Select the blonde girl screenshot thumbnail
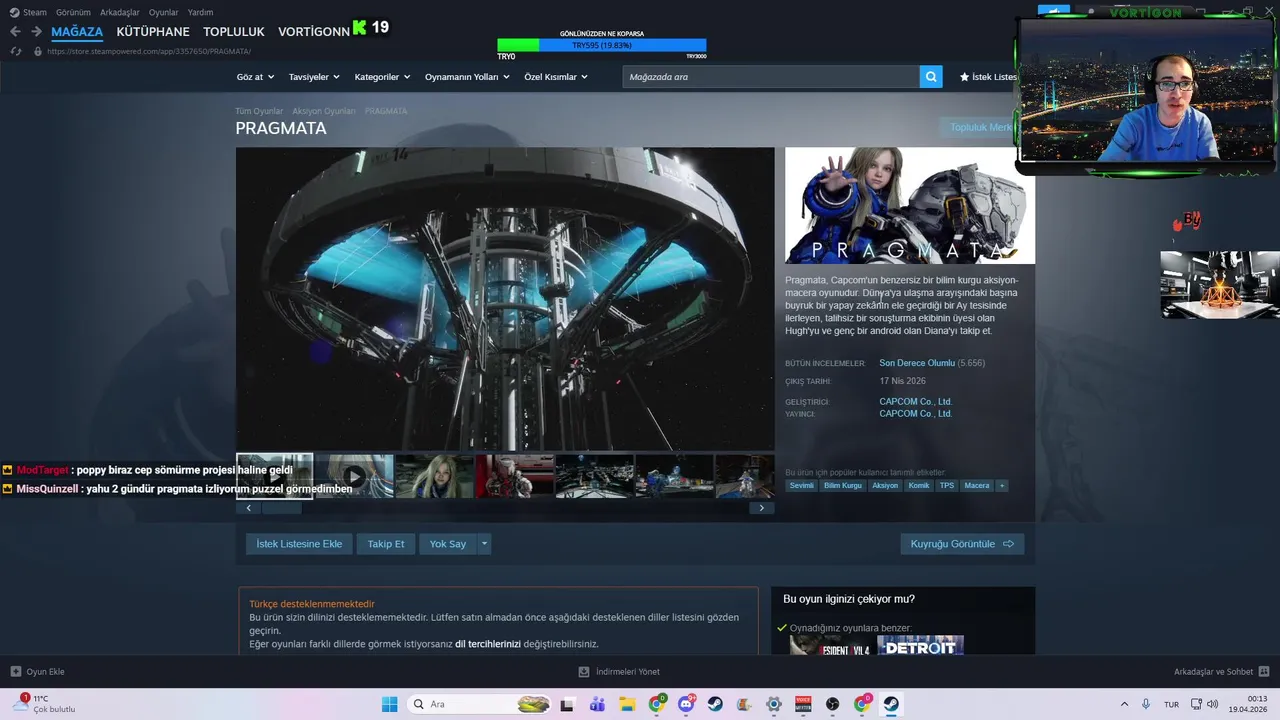1280x720 pixels. pos(435,476)
